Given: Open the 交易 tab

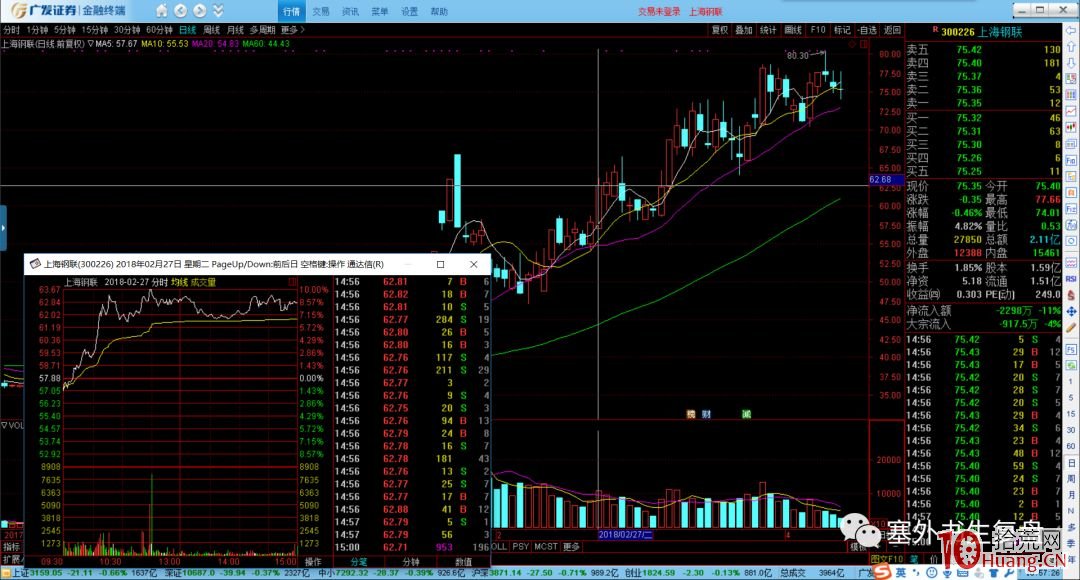Looking at the screenshot, I should pyautogui.click(x=321, y=11).
